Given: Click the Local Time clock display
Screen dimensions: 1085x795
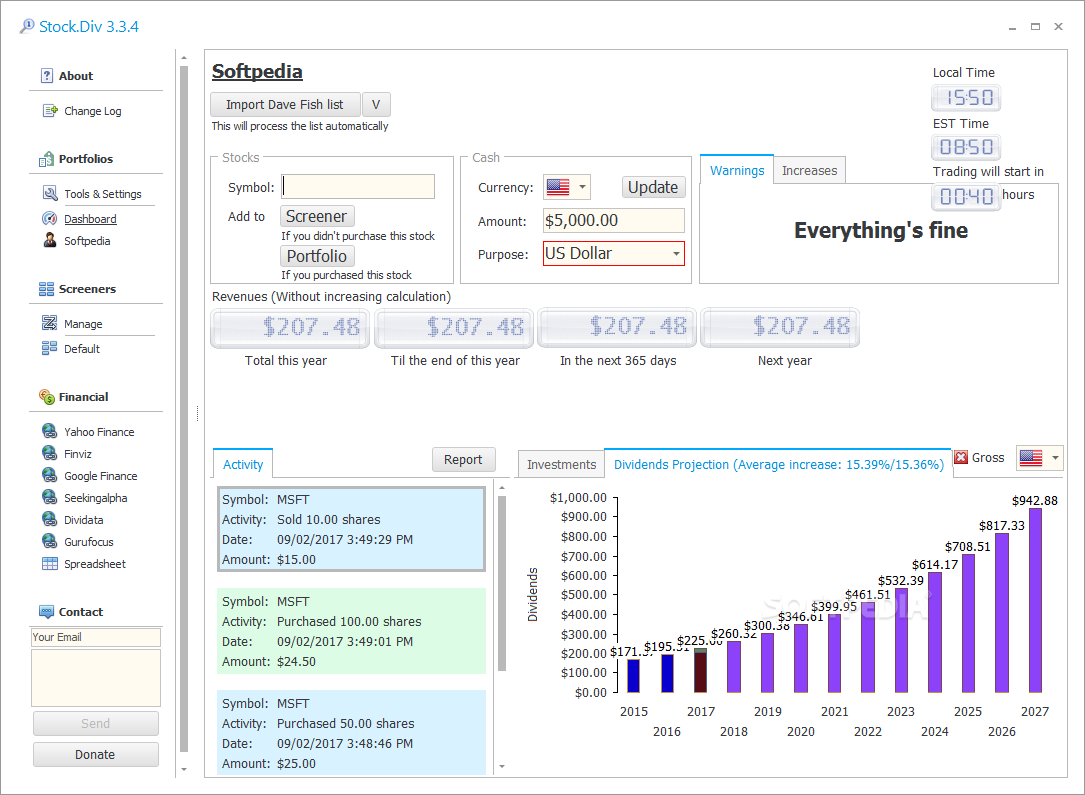Looking at the screenshot, I should tap(966, 98).
